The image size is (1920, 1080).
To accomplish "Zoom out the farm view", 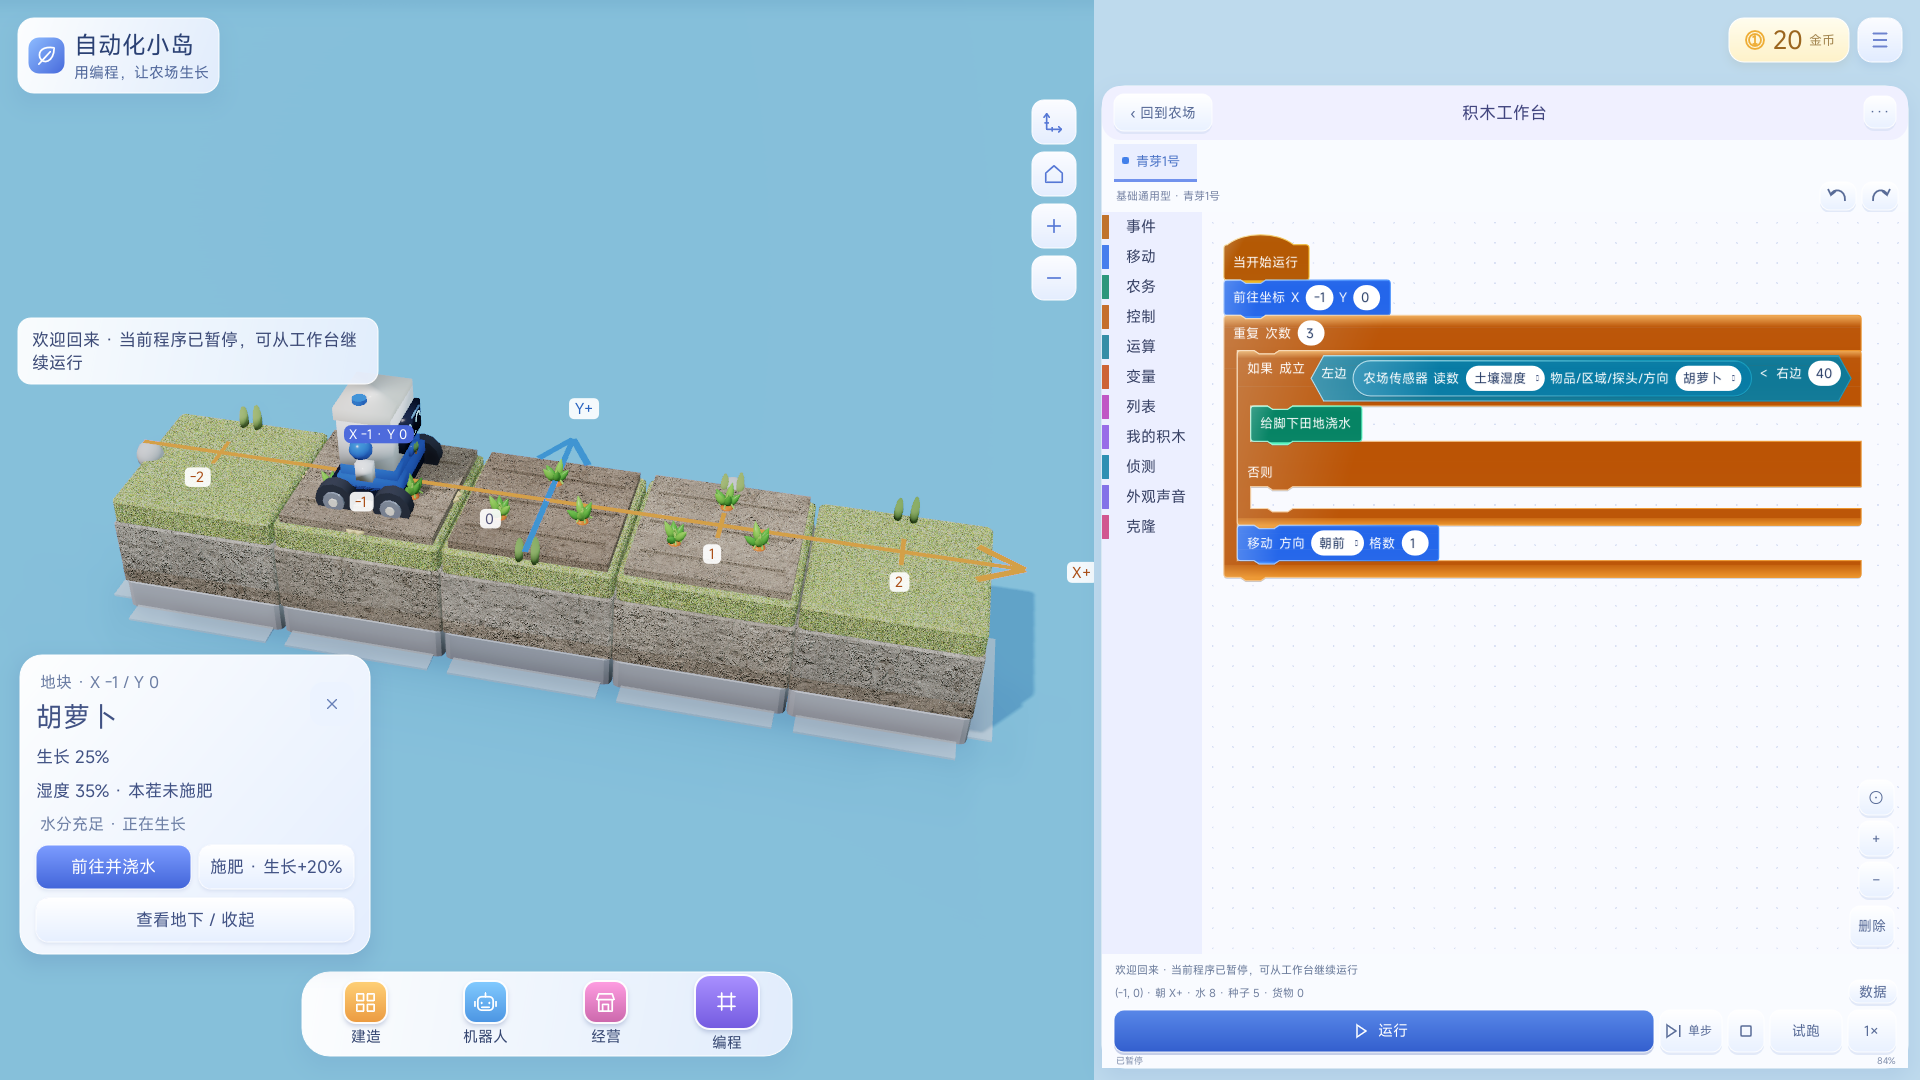I will point(1053,278).
